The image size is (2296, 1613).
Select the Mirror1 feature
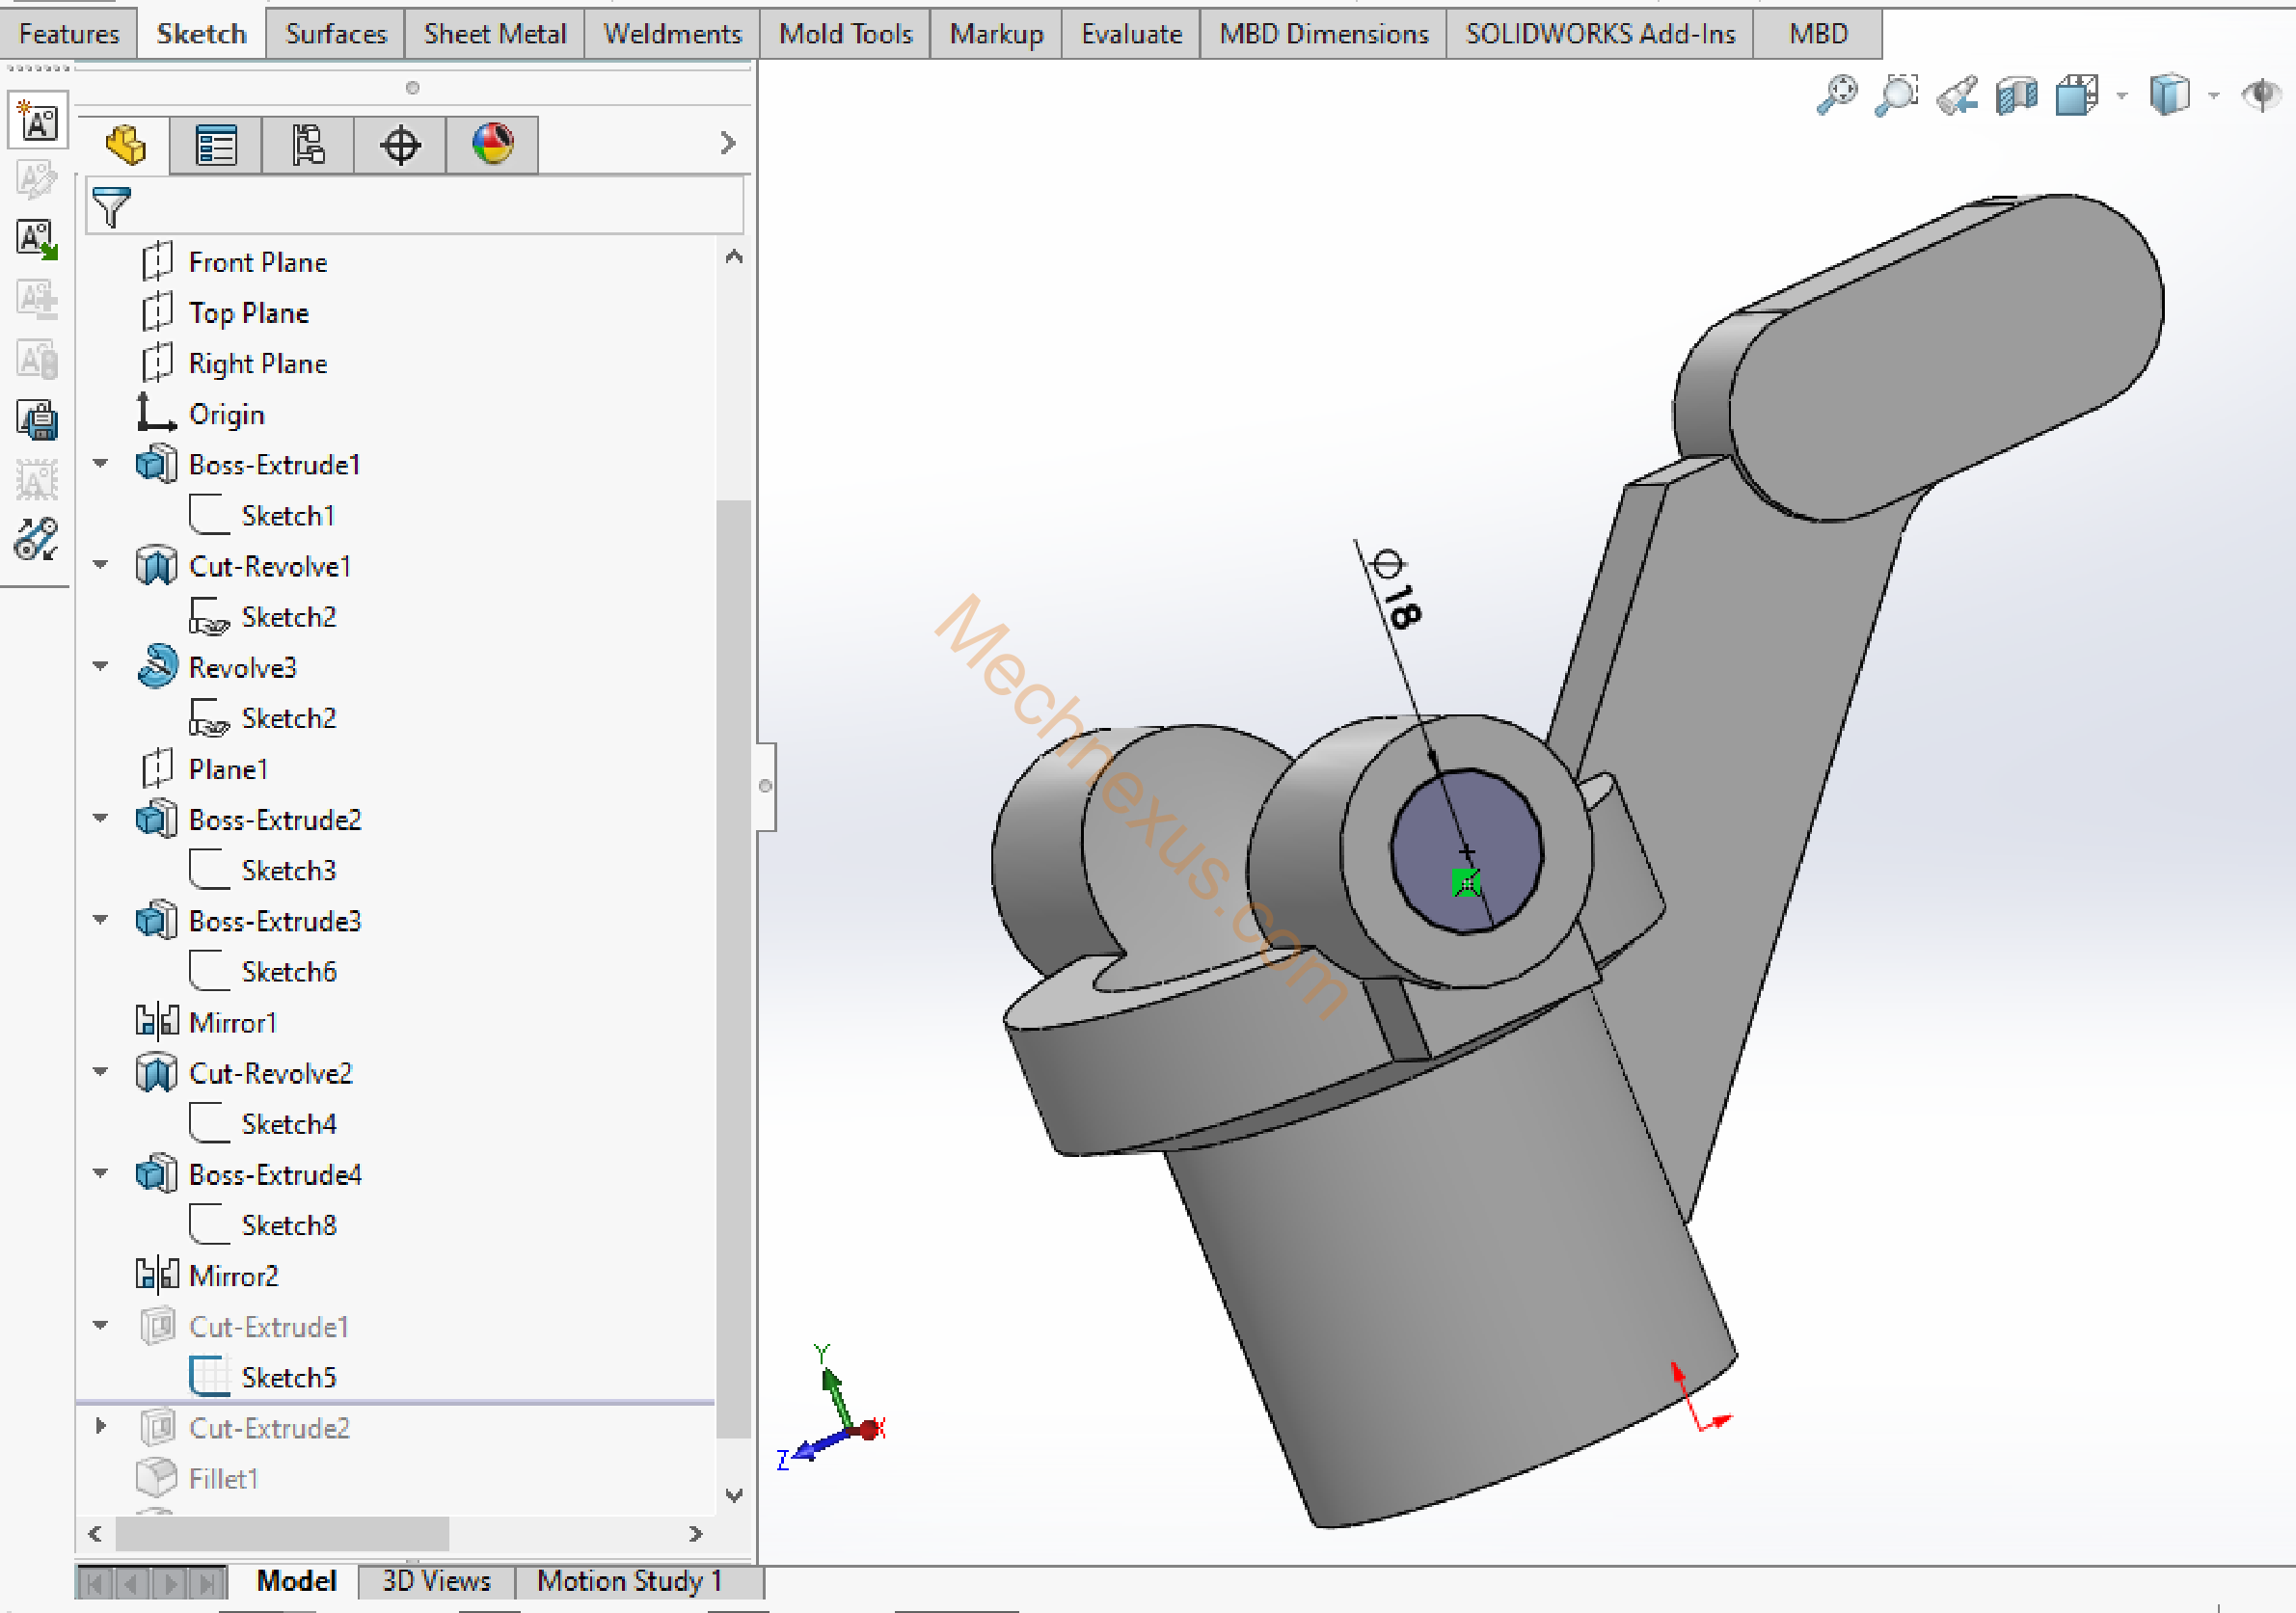(x=232, y=1022)
